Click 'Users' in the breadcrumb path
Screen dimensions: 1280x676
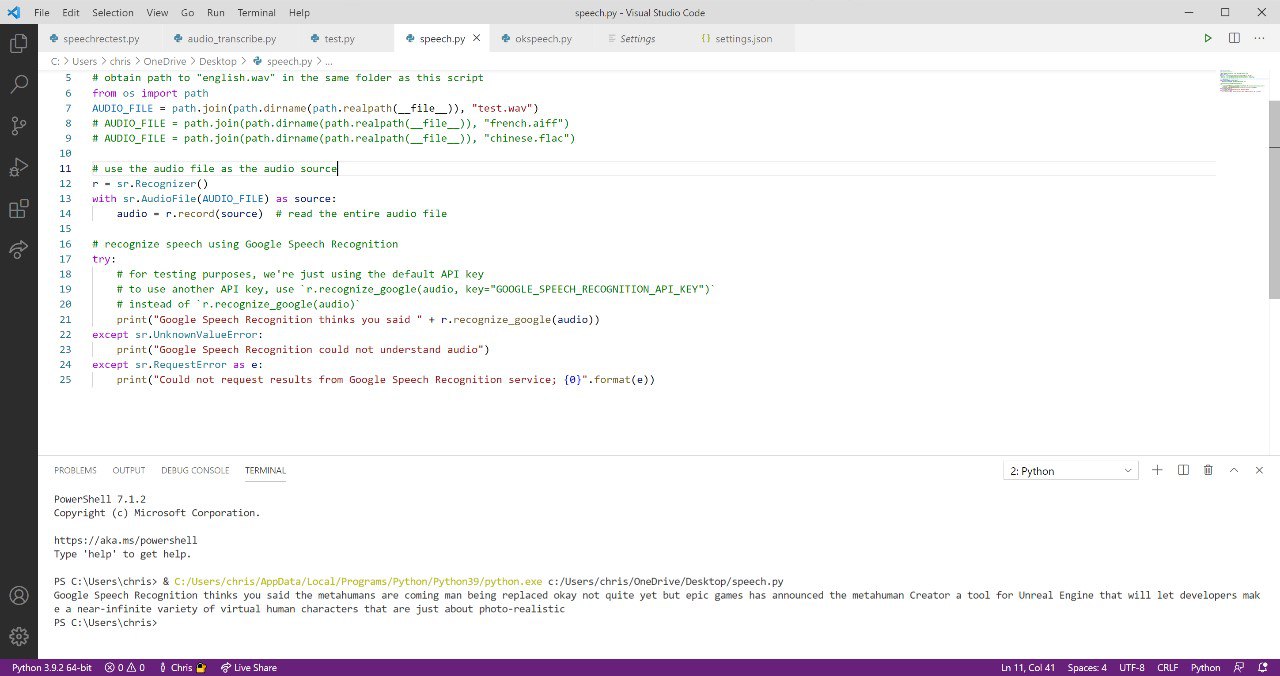84,62
